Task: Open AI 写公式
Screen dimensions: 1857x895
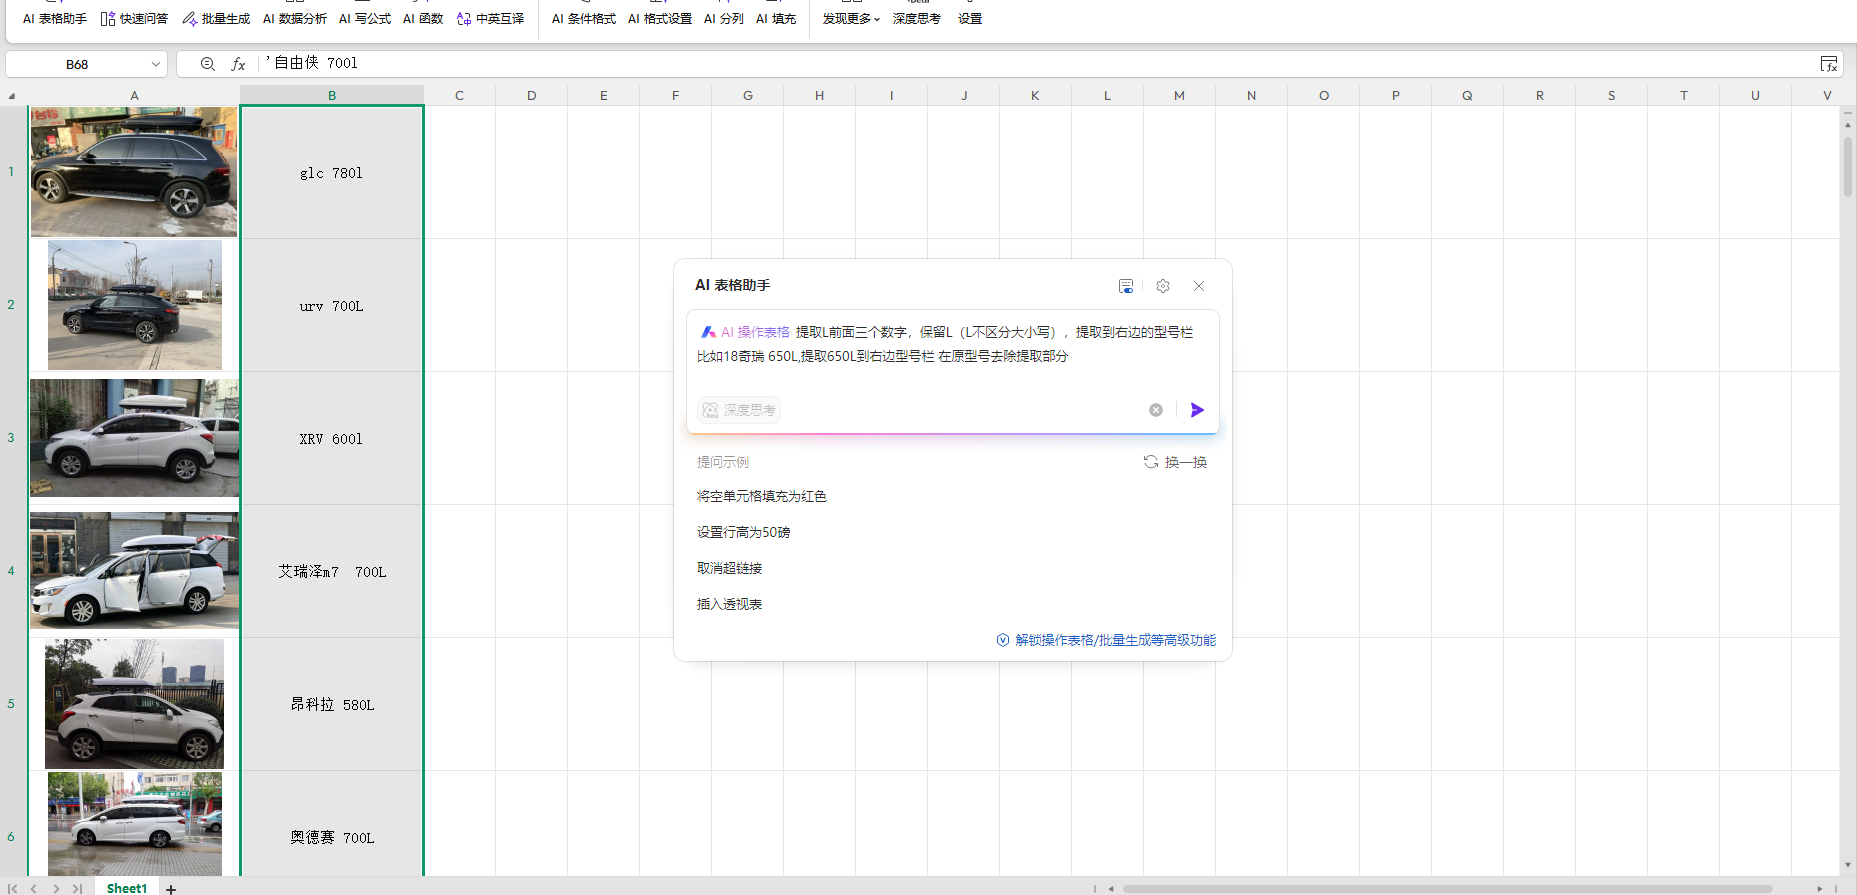Action: pyautogui.click(x=365, y=19)
